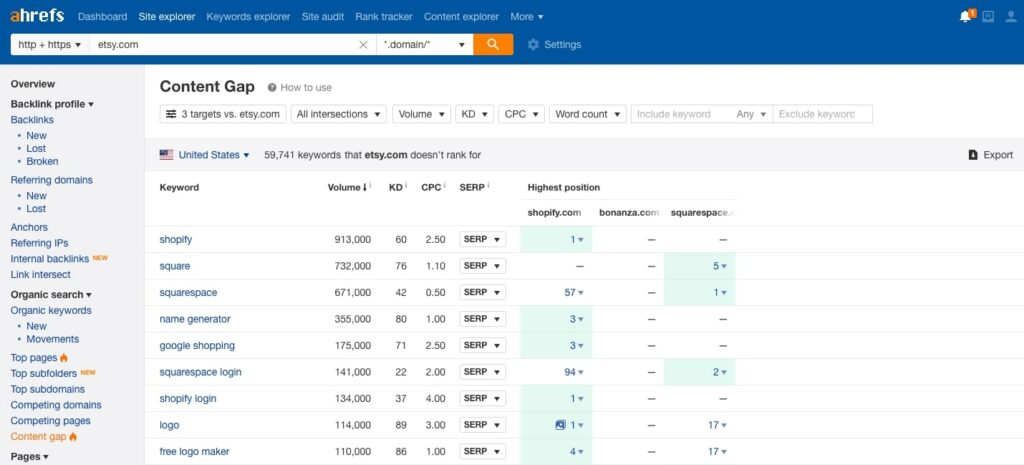Click the United States flag icon

pyautogui.click(x=167, y=155)
